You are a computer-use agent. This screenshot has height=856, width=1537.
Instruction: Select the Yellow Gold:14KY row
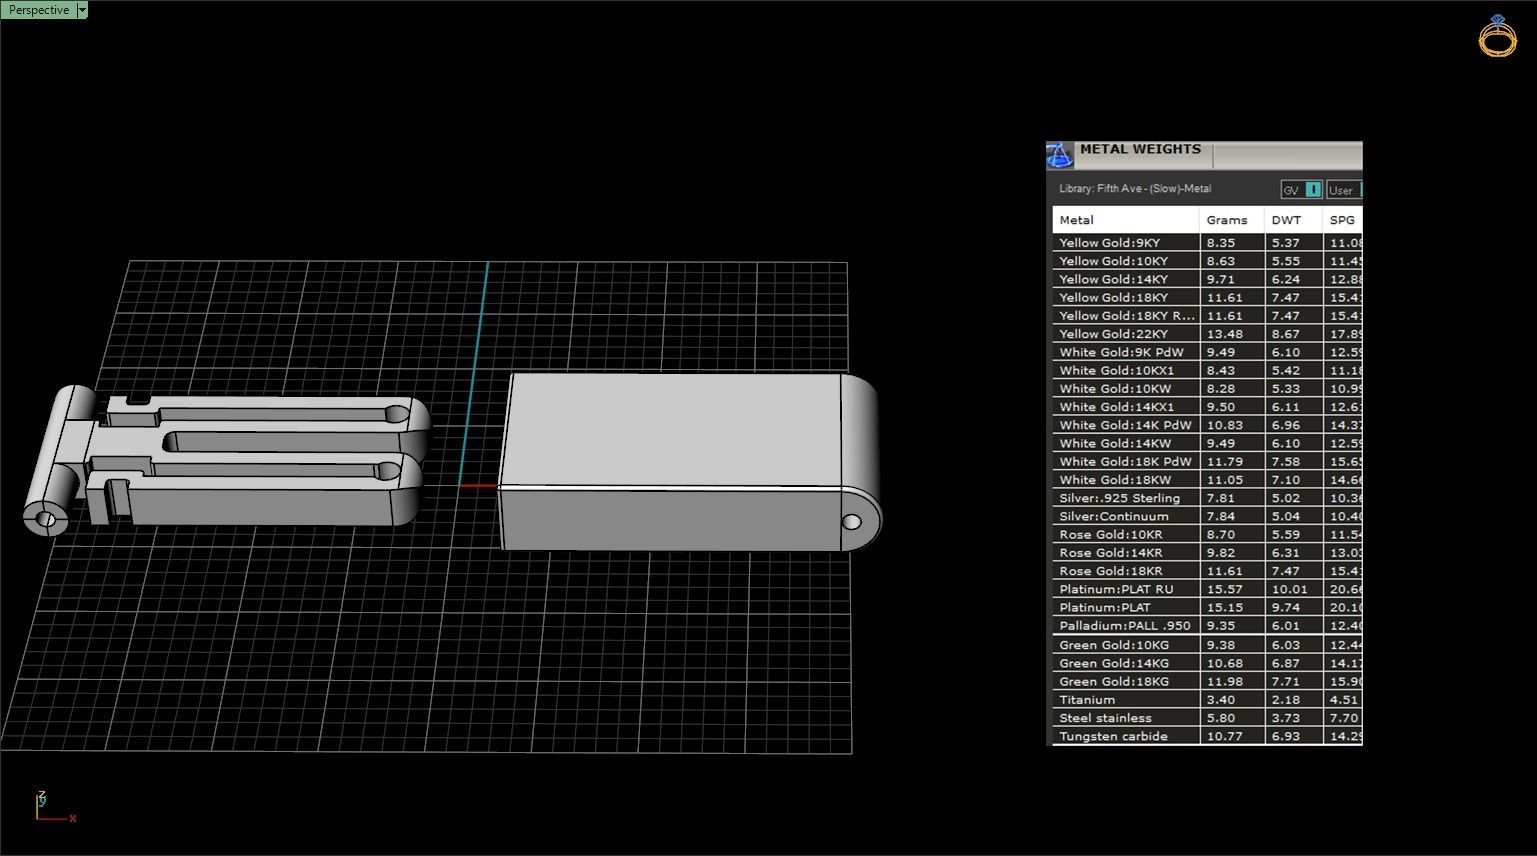1207,279
